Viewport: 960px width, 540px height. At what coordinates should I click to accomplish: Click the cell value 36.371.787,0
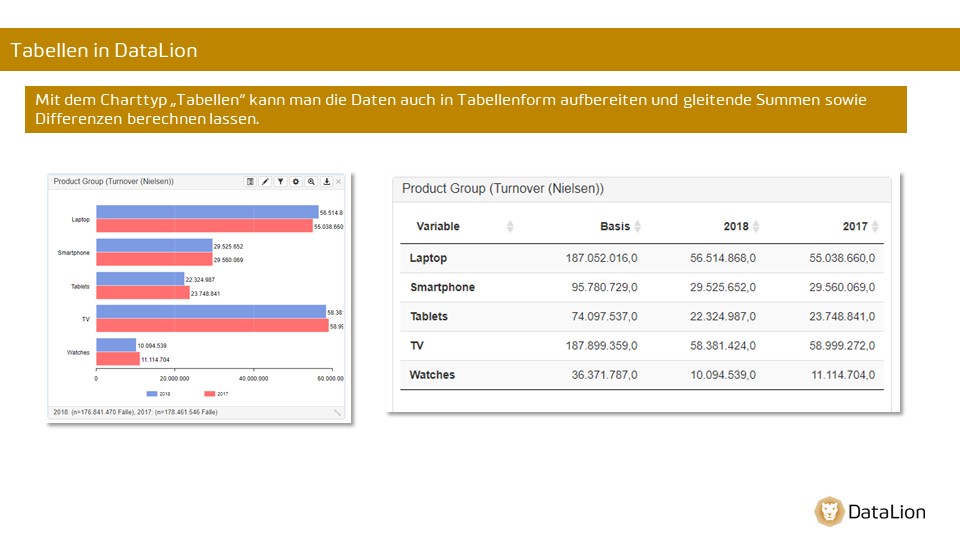pos(604,375)
